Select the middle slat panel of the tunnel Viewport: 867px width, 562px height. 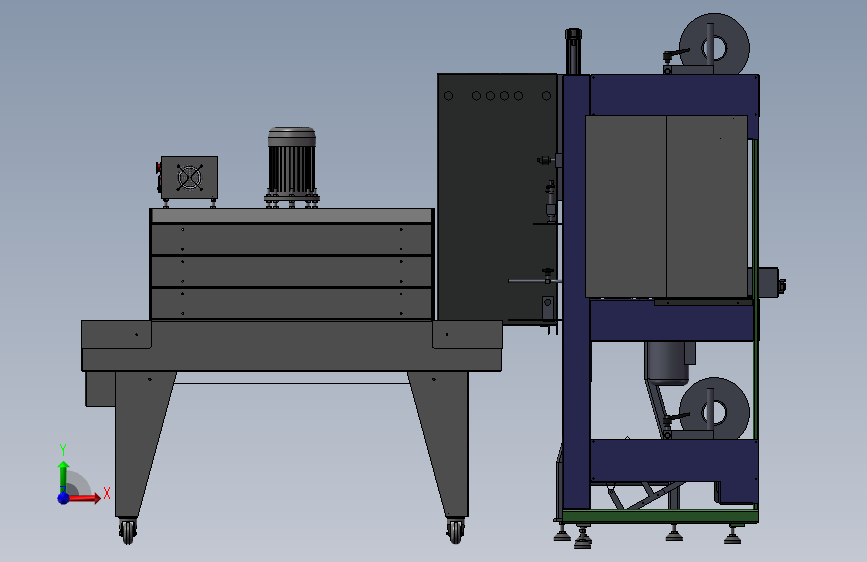coord(292,272)
